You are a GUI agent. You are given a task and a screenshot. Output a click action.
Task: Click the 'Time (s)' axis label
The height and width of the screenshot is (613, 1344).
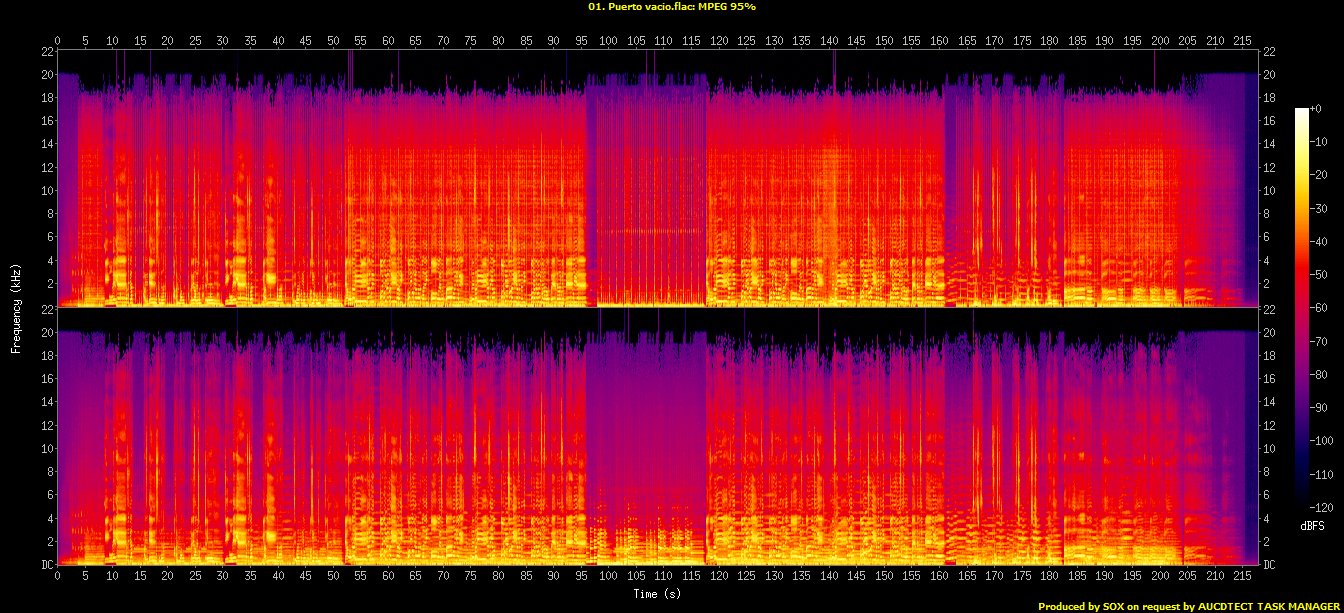(657, 593)
